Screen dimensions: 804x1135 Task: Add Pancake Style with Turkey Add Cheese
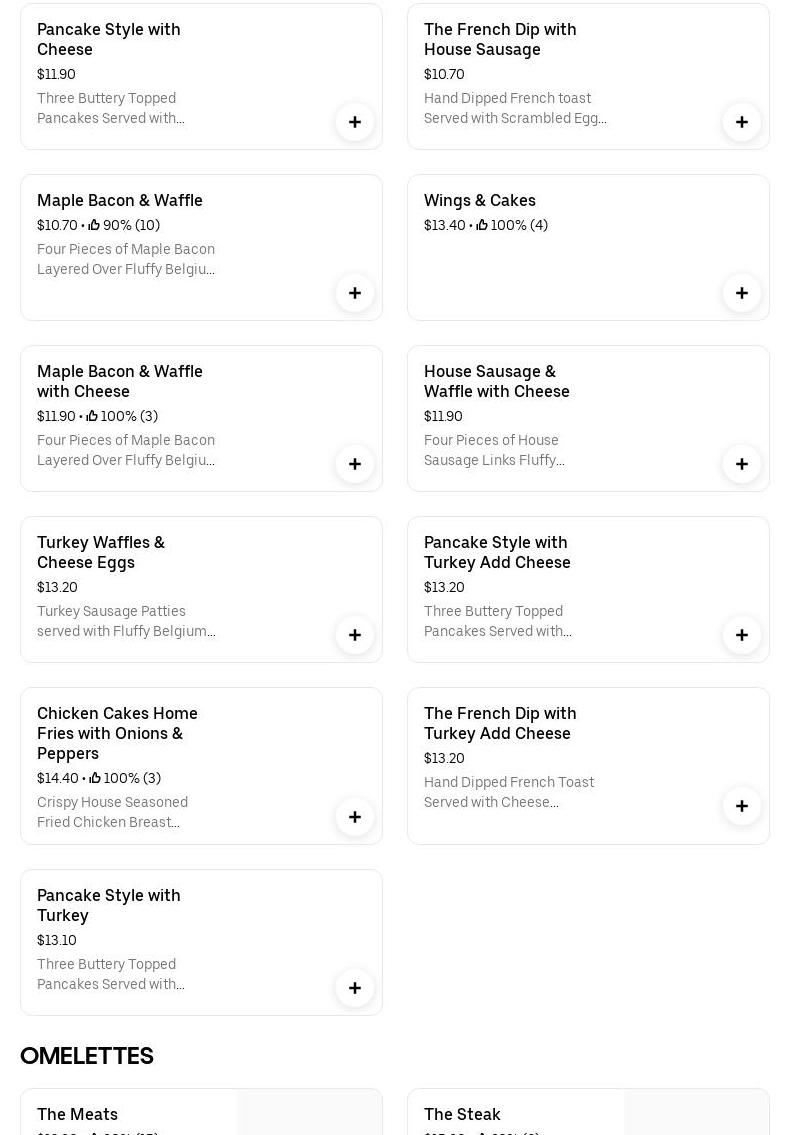[742, 635]
